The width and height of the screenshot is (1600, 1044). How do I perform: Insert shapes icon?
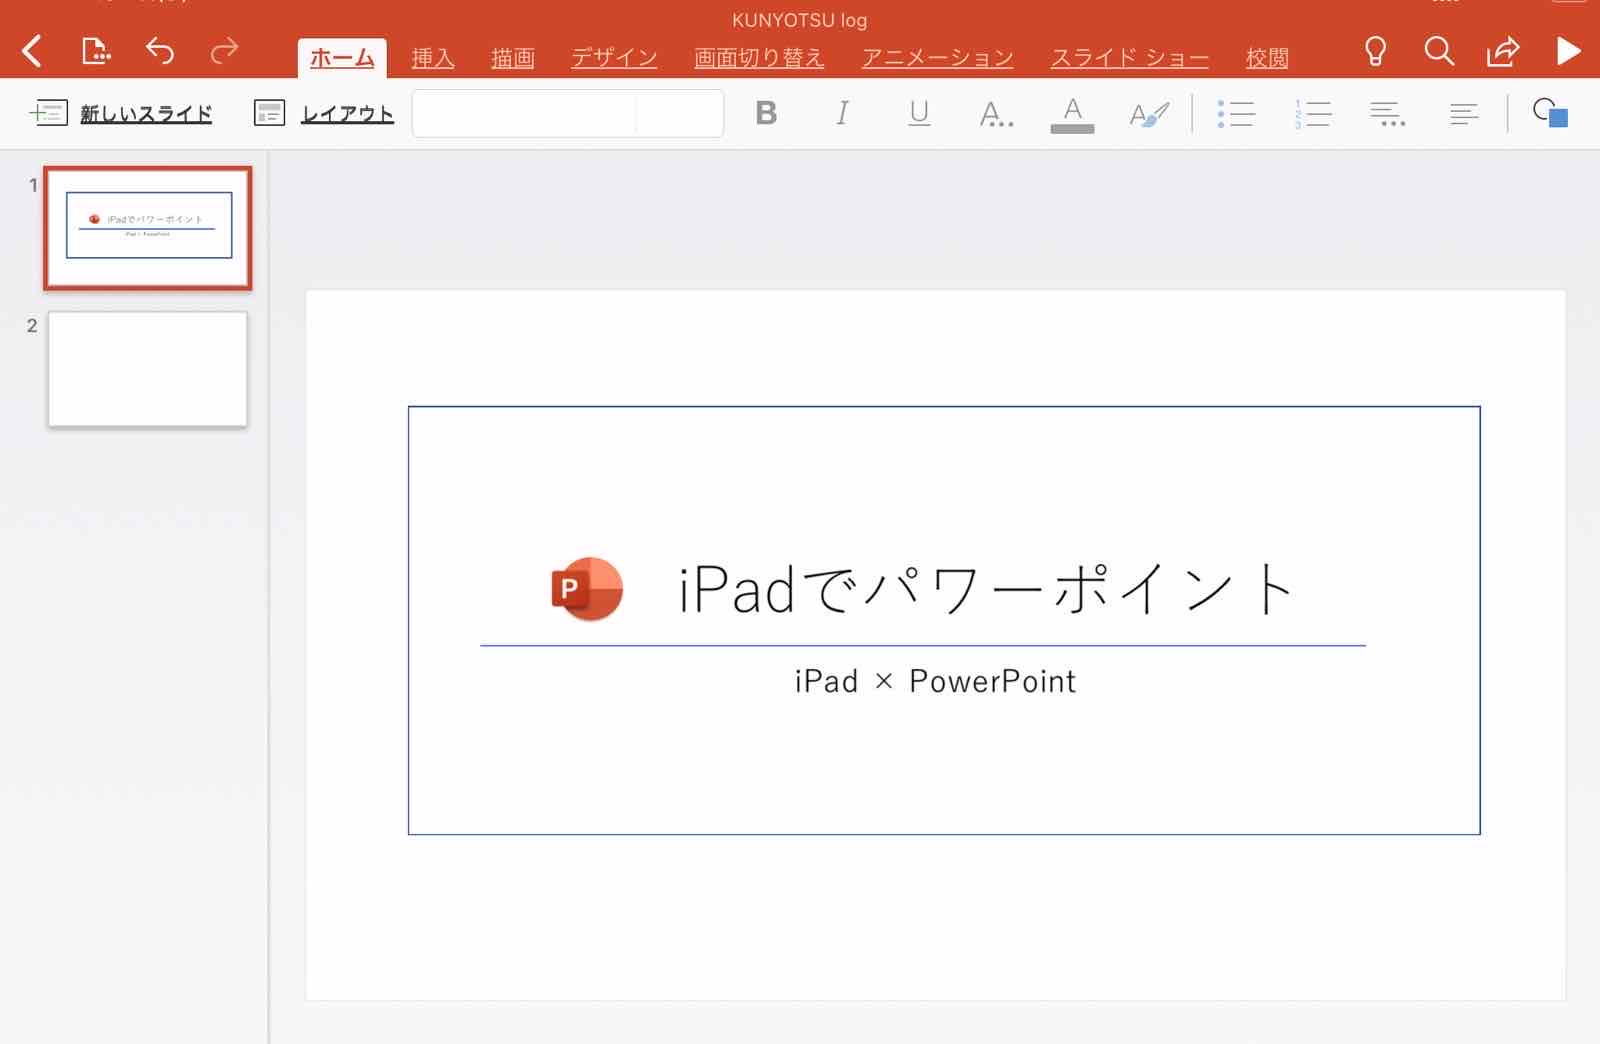point(1550,113)
